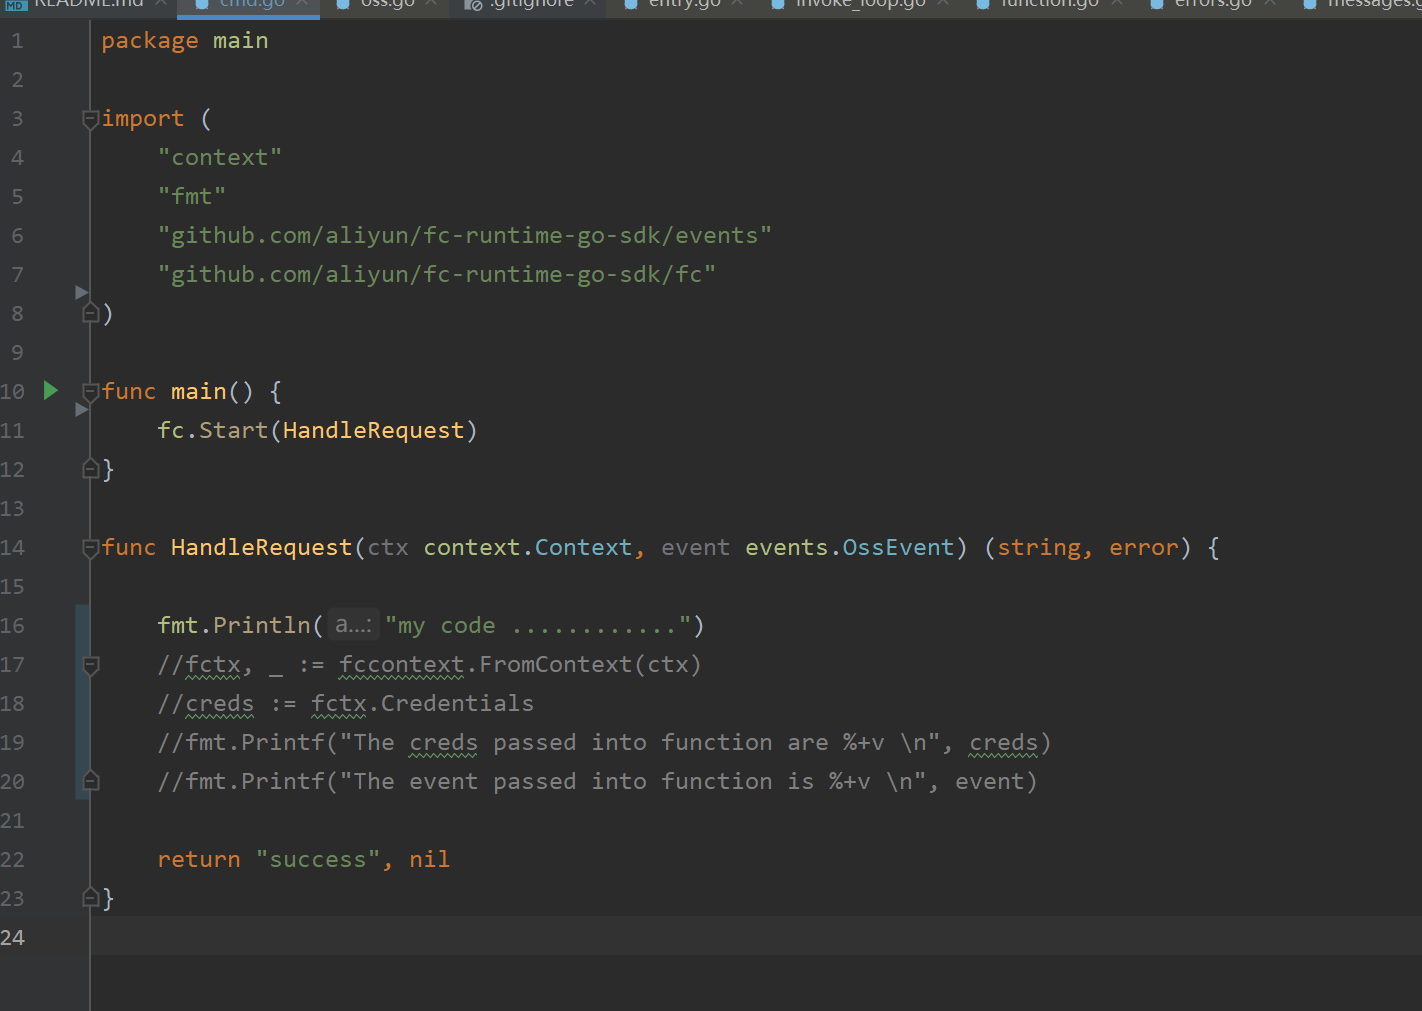Click 'nil' on line 22
1422x1011 pixels.
[x=430, y=860]
